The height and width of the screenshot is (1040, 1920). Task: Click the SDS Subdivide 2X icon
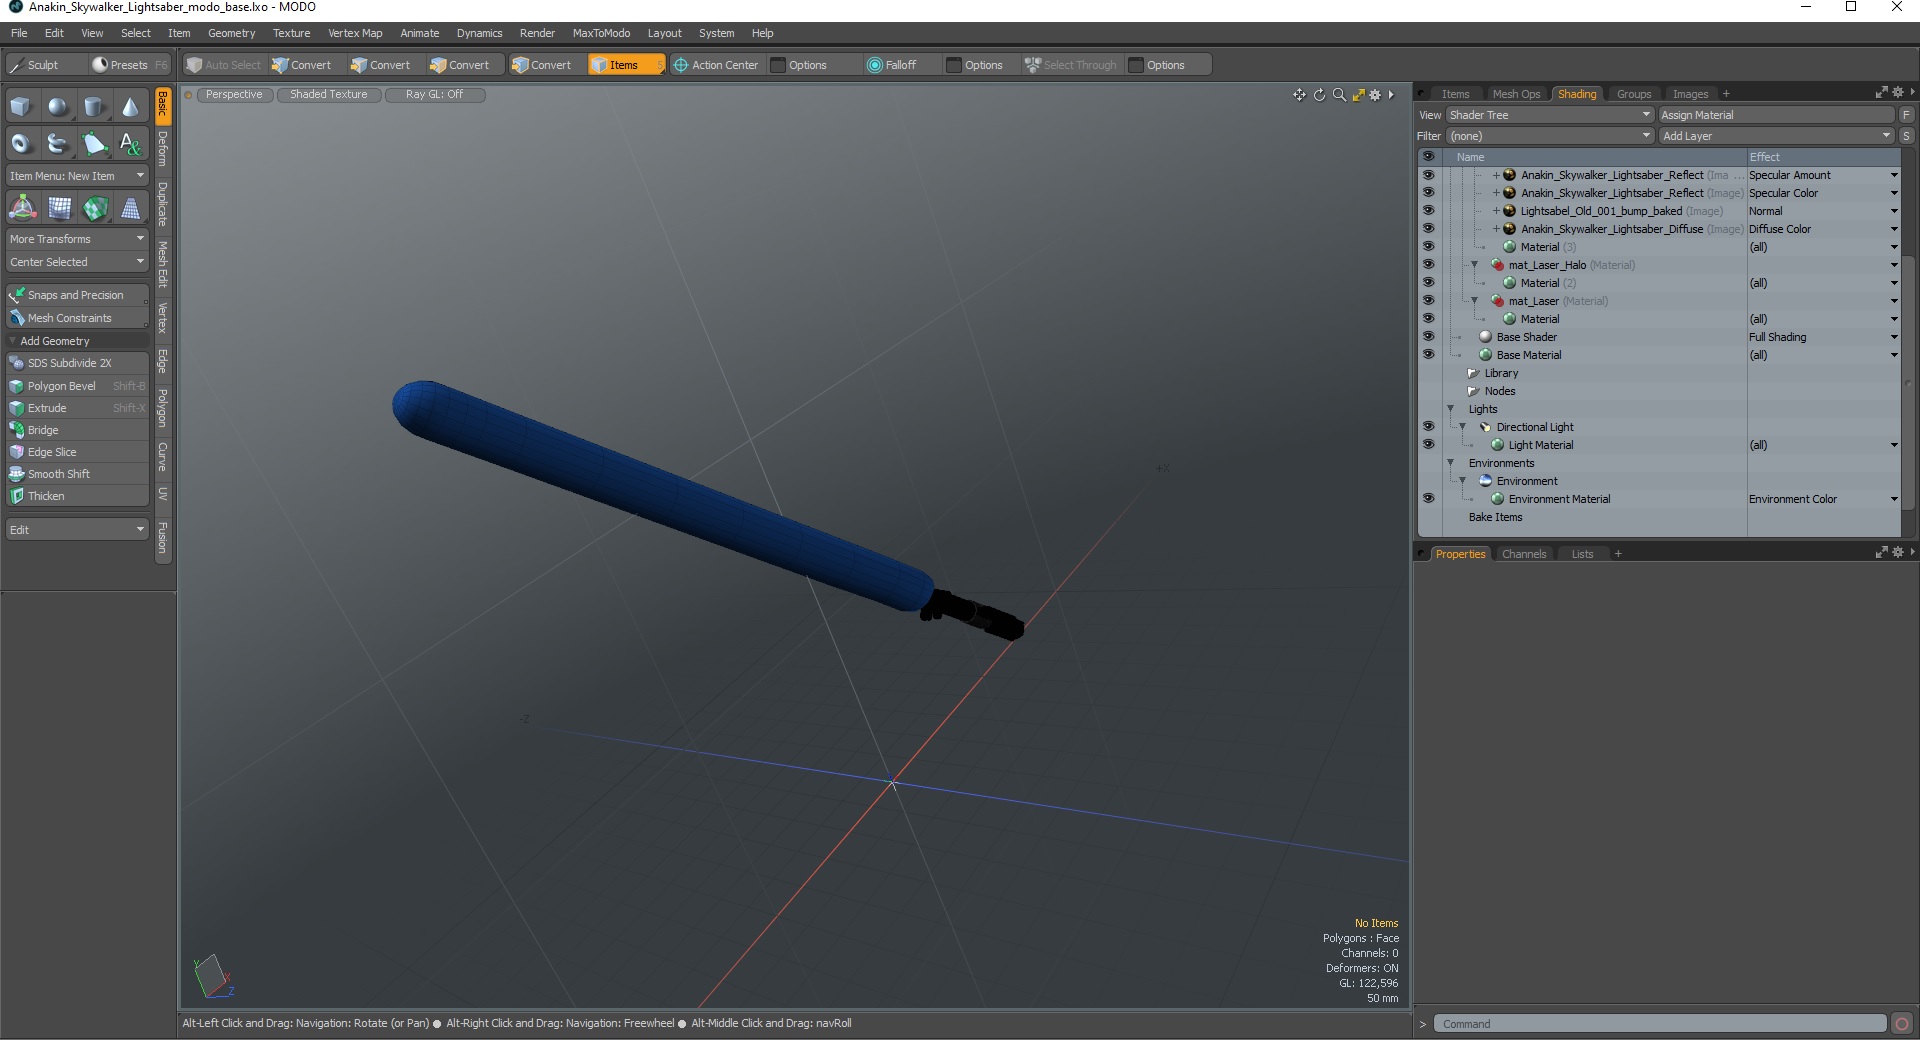[x=17, y=363]
